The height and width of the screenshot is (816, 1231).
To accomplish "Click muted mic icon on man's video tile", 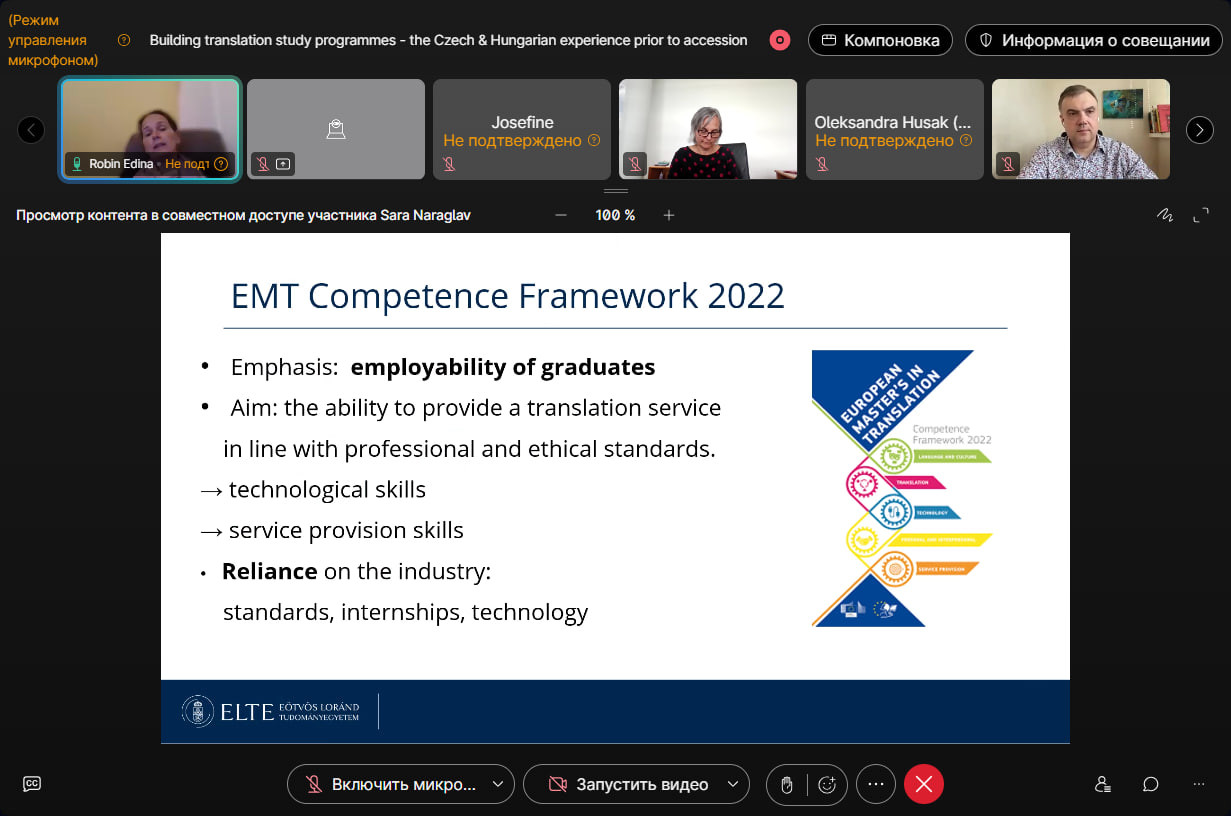I will (1008, 164).
